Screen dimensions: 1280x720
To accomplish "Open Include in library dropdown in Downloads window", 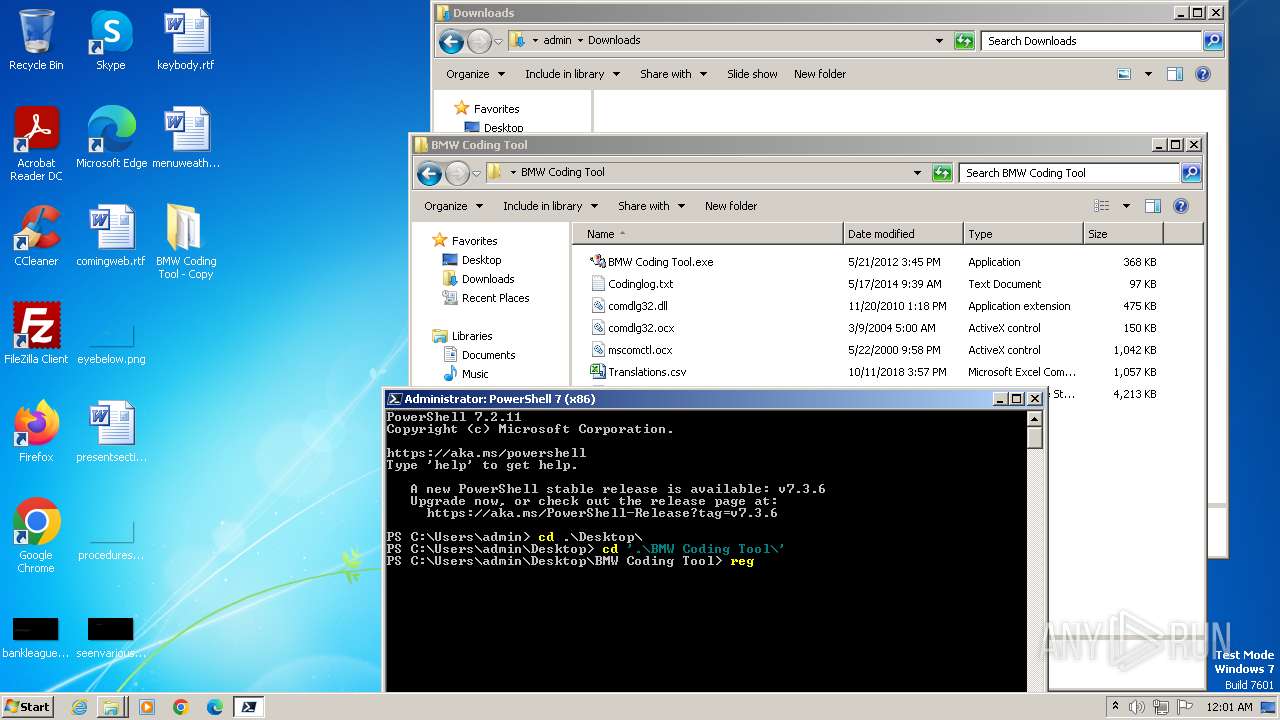I will coord(572,74).
